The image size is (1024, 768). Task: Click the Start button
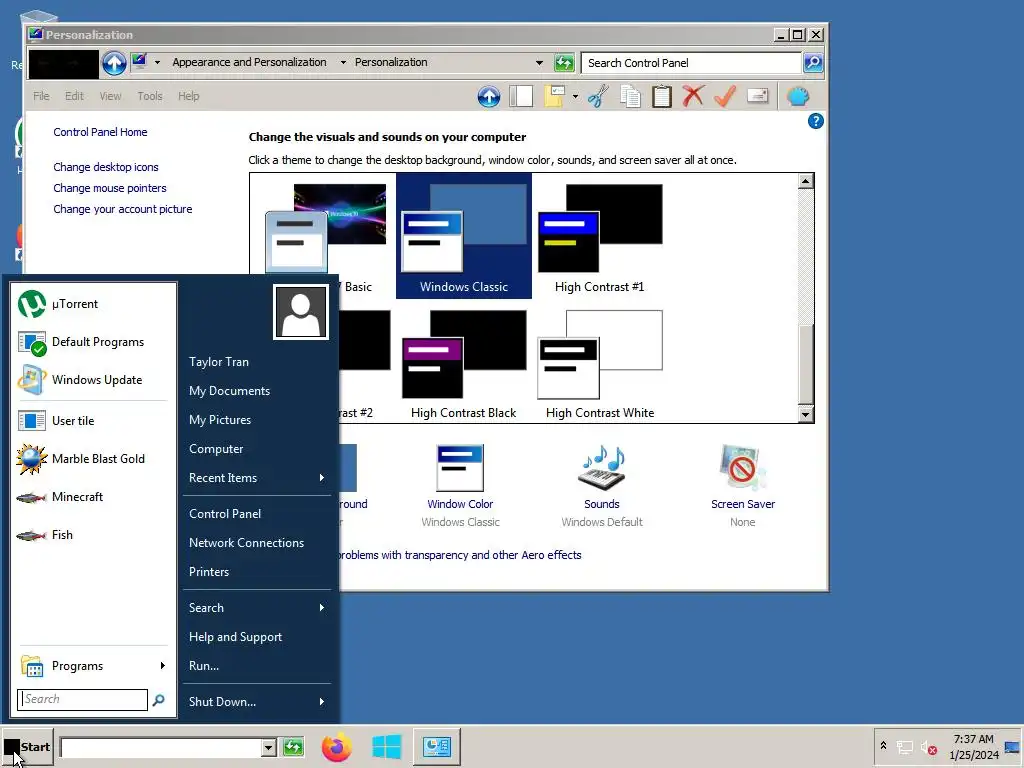[x=27, y=747]
